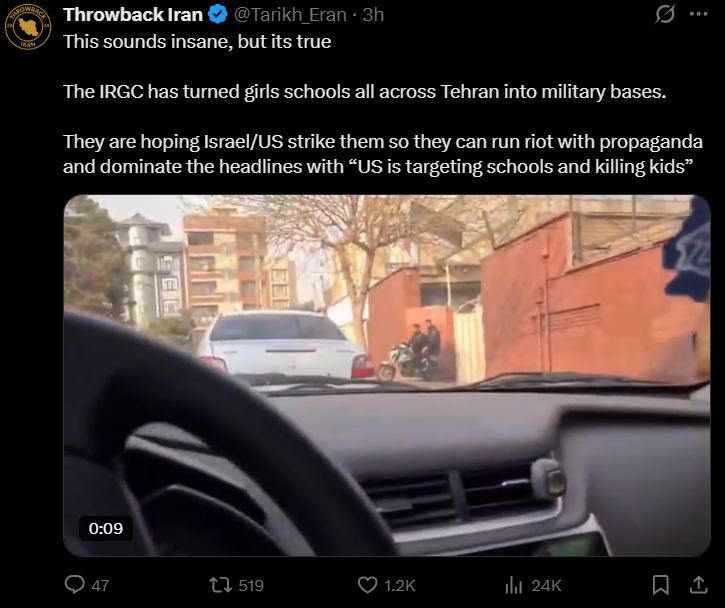This screenshot has width=725, height=608.
Task: Toggle the bookmark icon for this post
Action: point(660,585)
